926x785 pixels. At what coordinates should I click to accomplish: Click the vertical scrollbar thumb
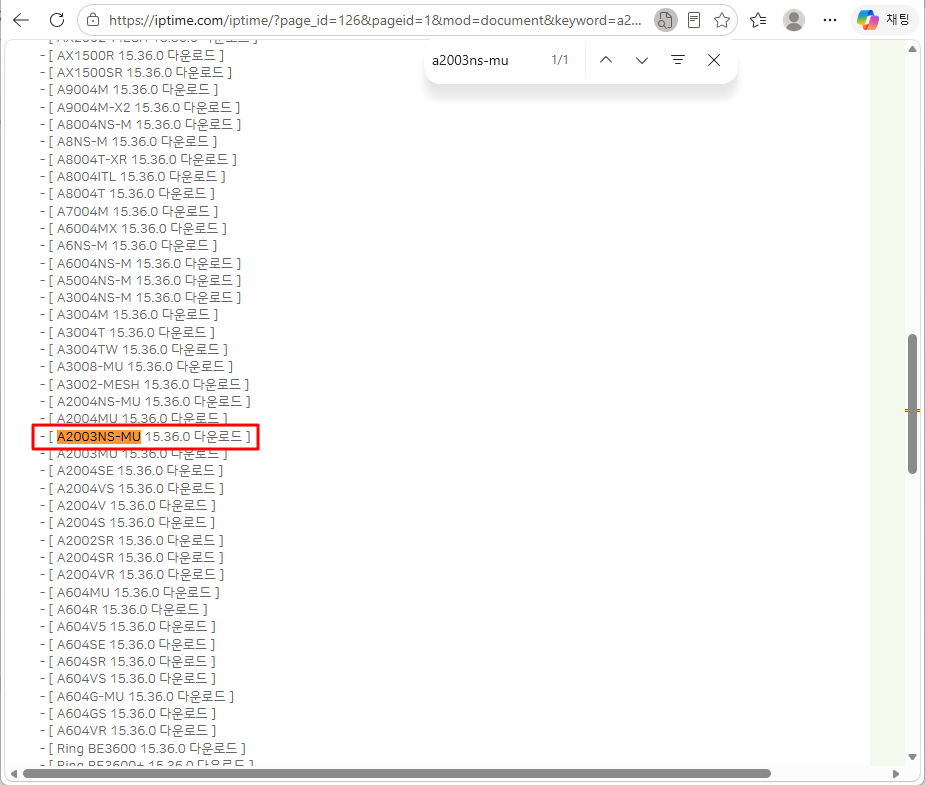pyautogui.click(x=912, y=403)
